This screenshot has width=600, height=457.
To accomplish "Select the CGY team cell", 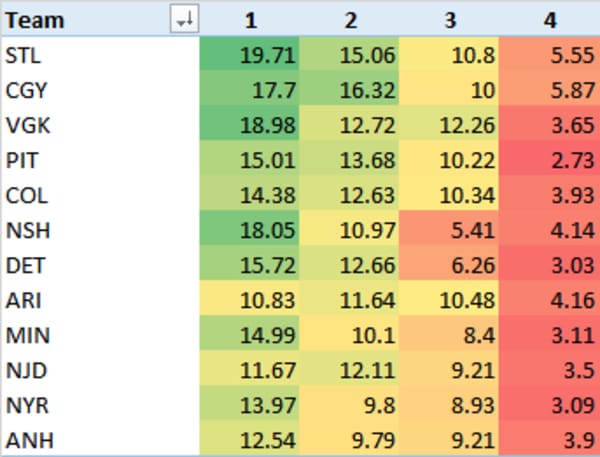I will 100,88.
